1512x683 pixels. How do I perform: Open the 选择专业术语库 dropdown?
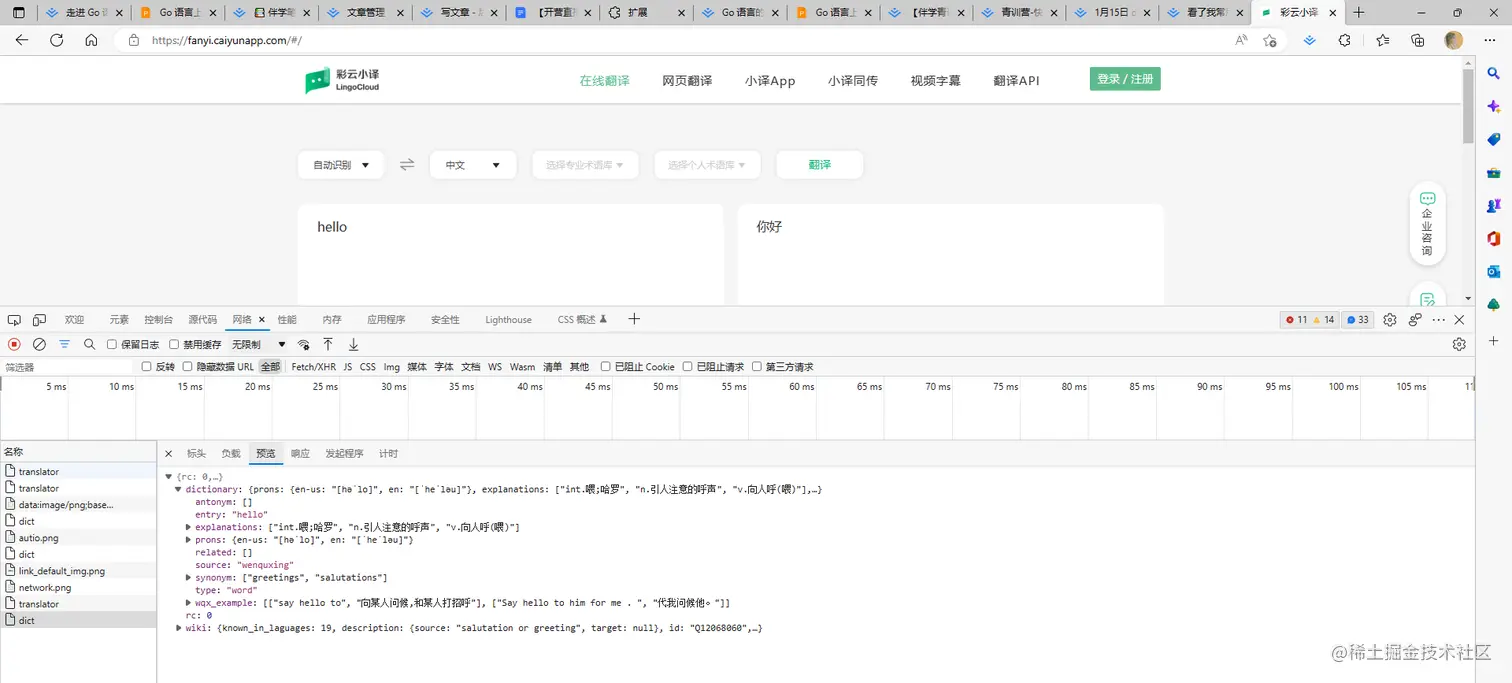tap(585, 165)
